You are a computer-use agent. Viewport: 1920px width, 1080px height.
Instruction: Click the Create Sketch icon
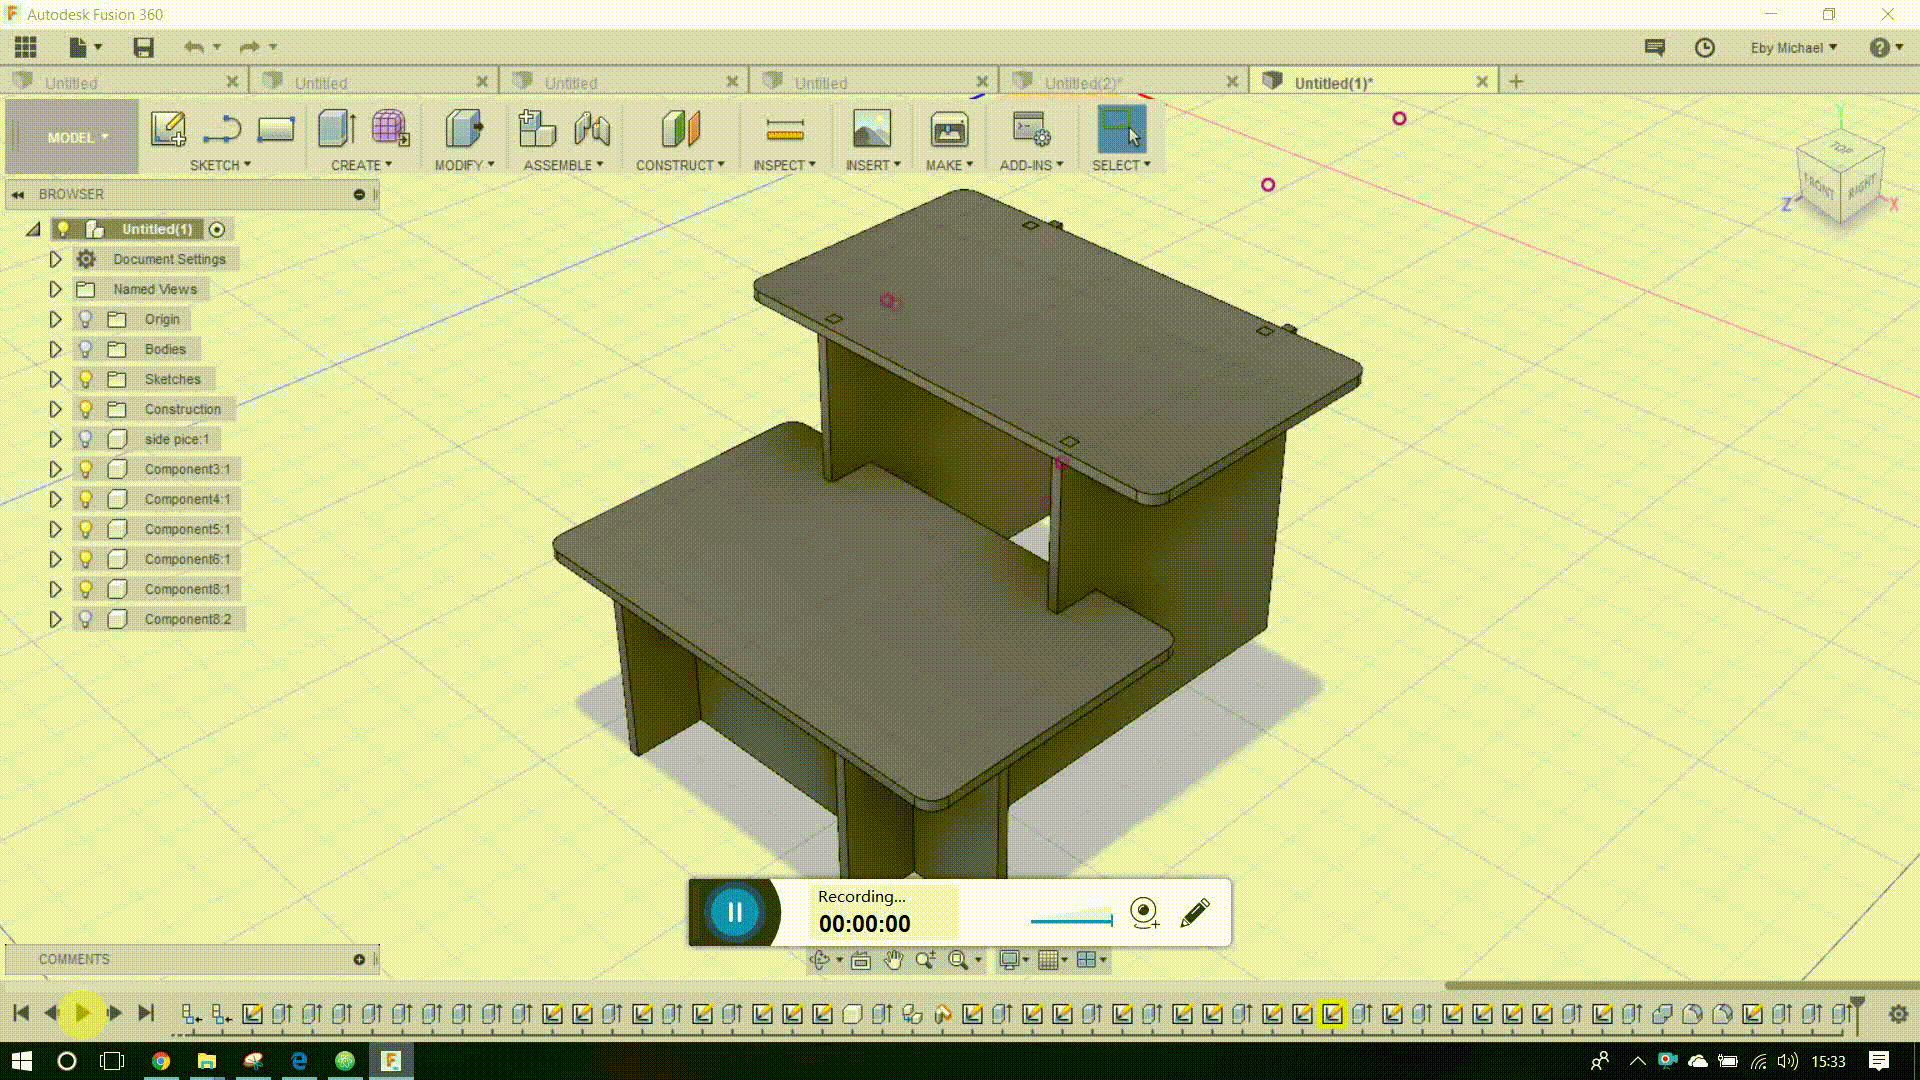click(x=168, y=130)
